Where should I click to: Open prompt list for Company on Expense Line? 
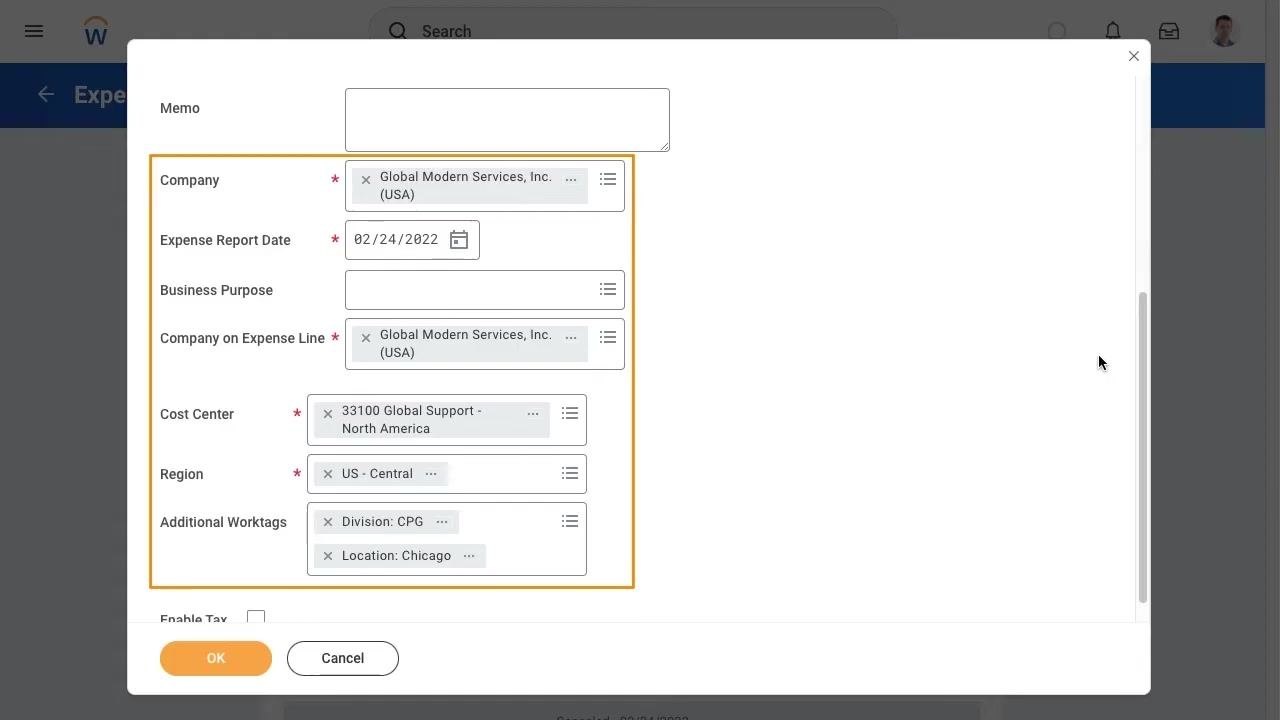click(608, 337)
